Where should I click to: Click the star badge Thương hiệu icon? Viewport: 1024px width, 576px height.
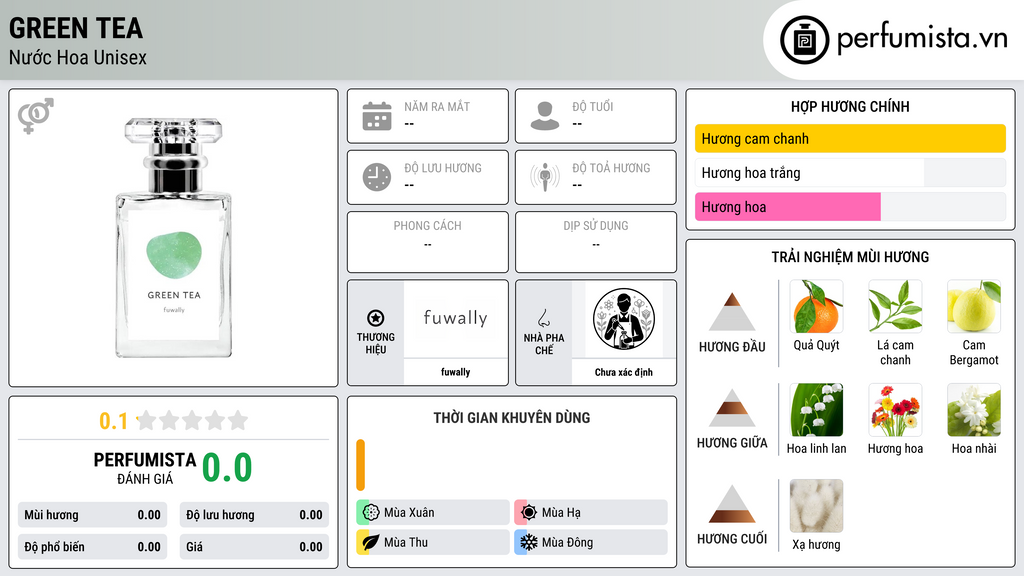(x=376, y=318)
